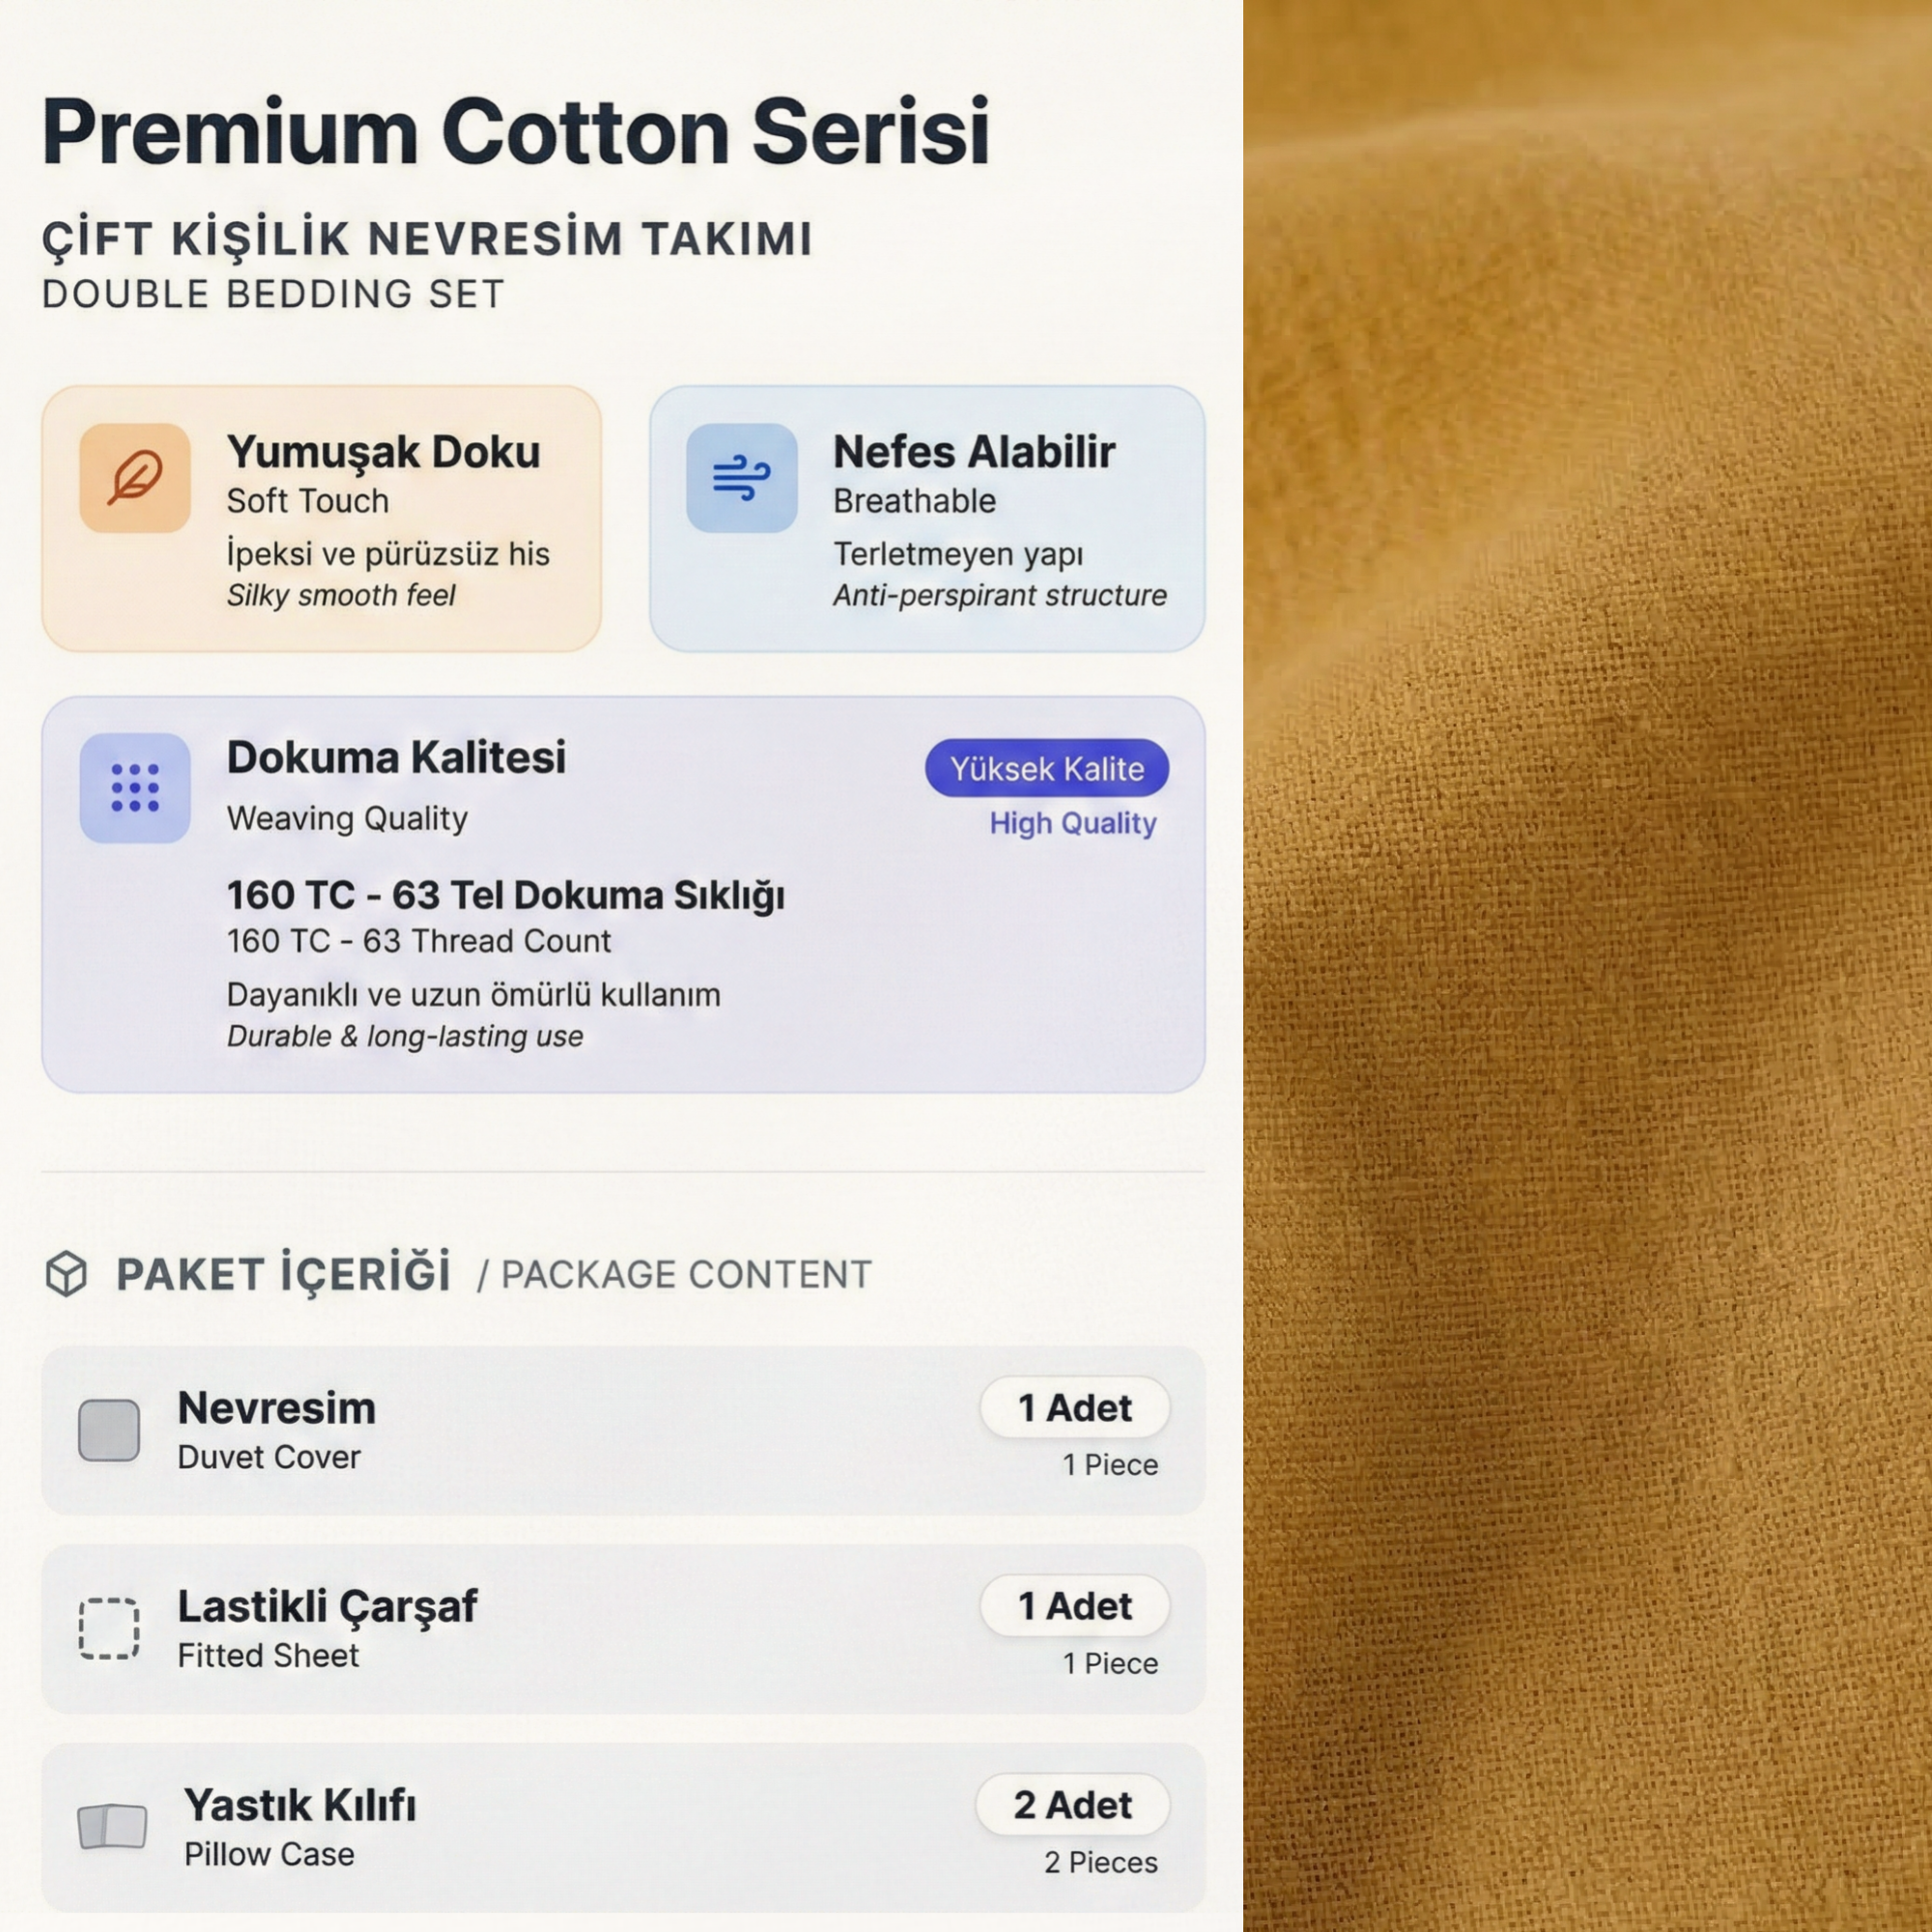Click the 1 Adet badge for Lastikli Çarşaf

tap(1074, 1606)
